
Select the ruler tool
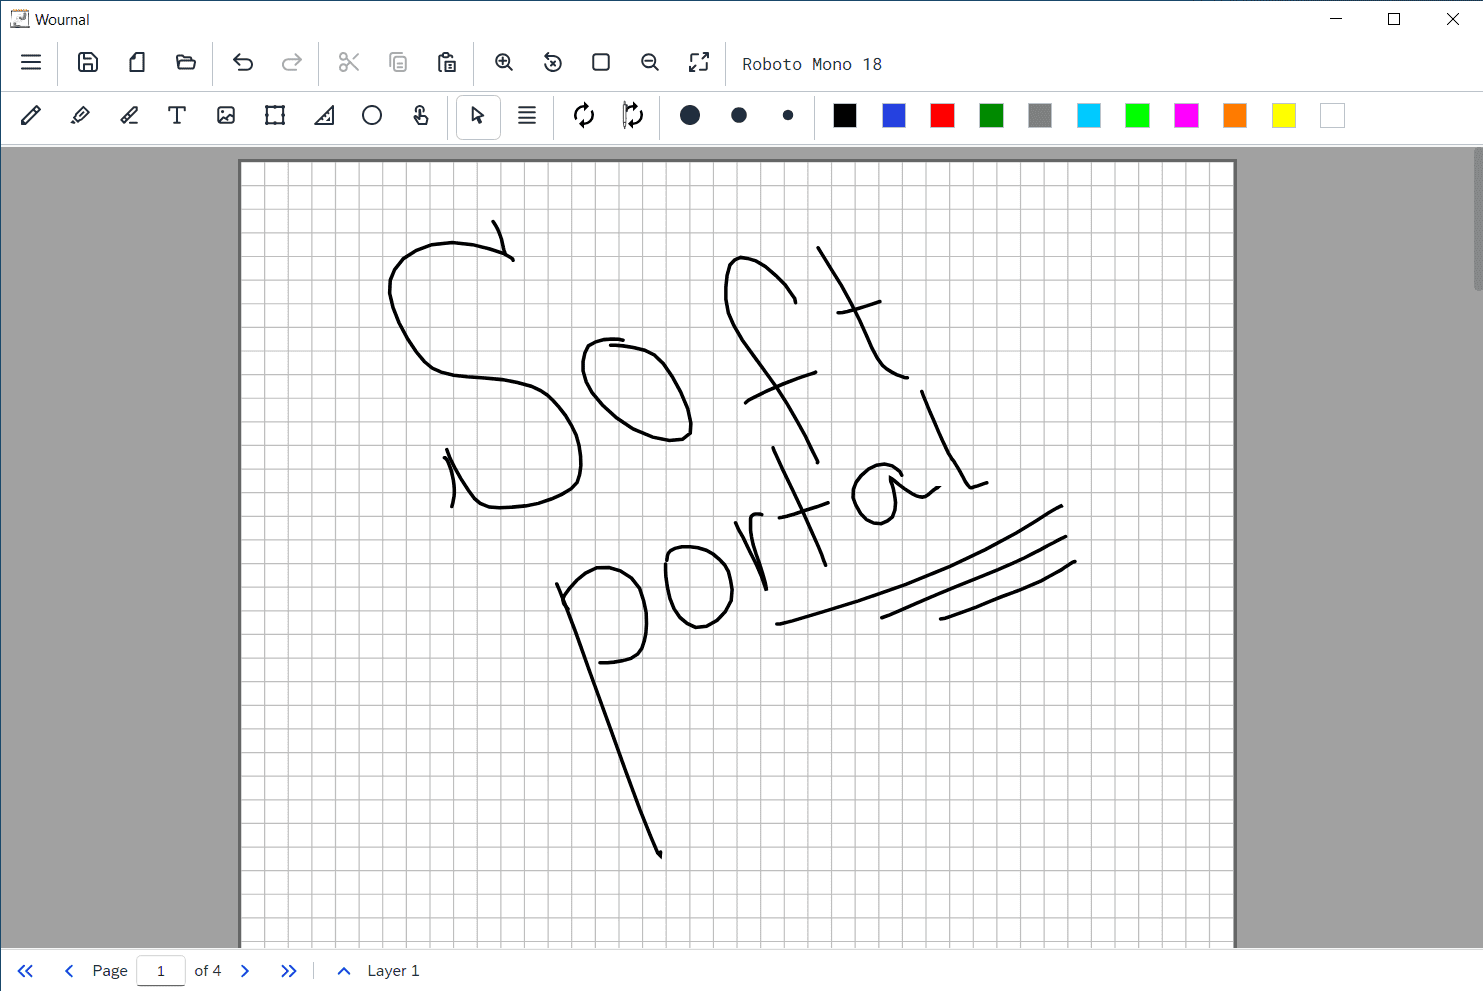point(324,116)
